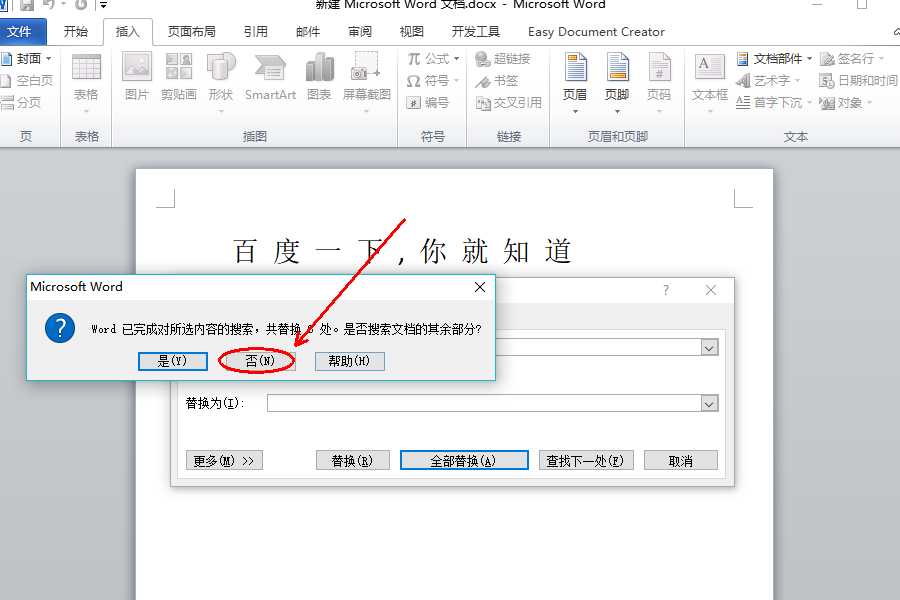Open the Easy Document Creator tab
Screen dimensions: 900x600
click(x=596, y=32)
